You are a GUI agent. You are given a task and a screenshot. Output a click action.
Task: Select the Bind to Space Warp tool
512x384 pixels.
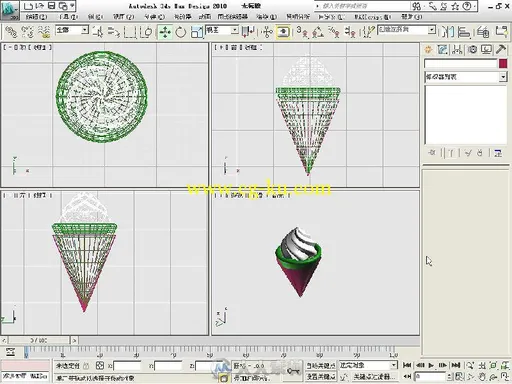point(44,32)
